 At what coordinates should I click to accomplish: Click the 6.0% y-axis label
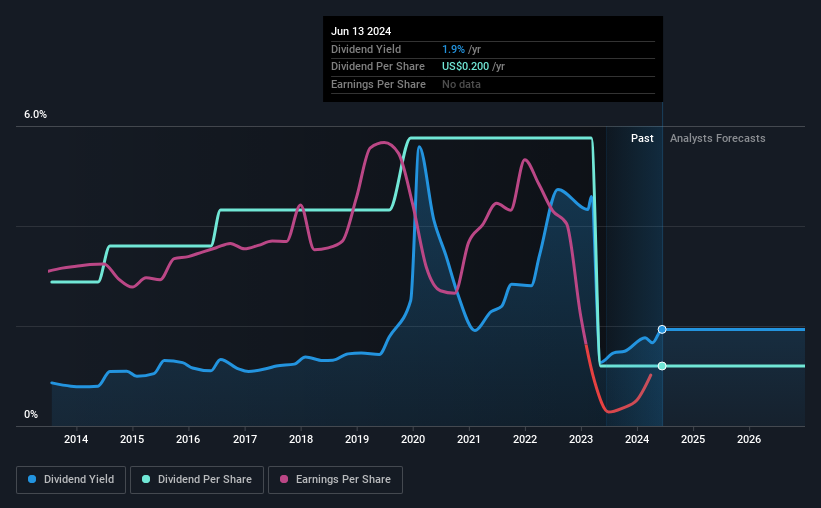pyautogui.click(x=36, y=115)
